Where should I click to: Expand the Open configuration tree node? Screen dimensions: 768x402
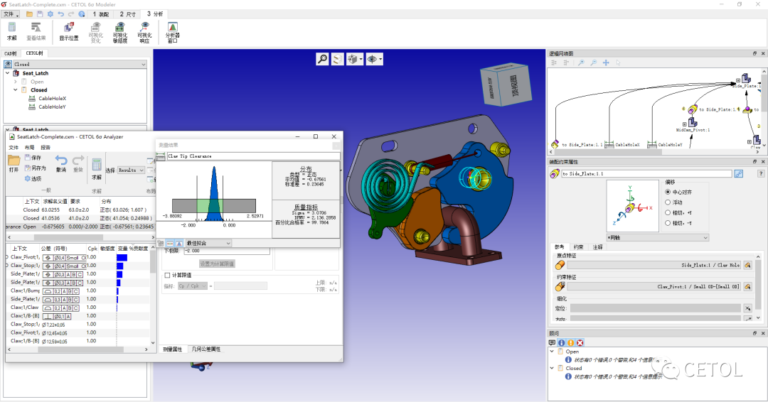(15, 82)
